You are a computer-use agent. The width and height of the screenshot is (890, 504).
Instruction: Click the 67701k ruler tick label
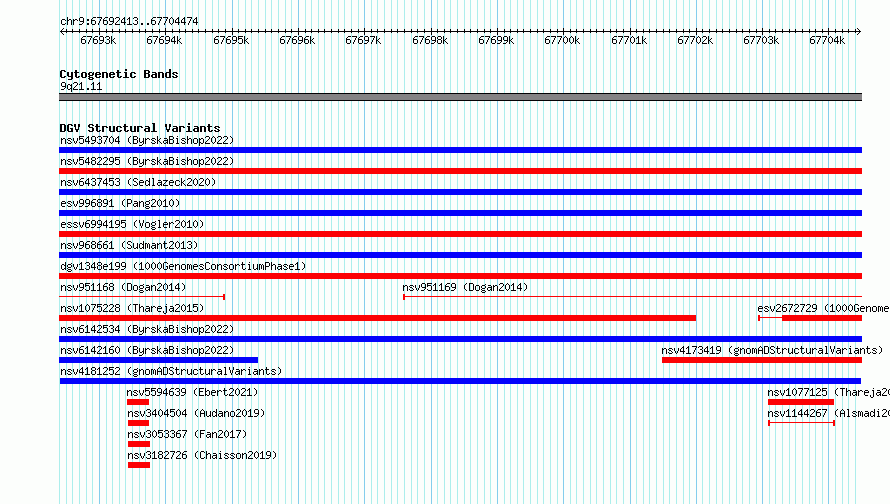[x=629, y=40]
